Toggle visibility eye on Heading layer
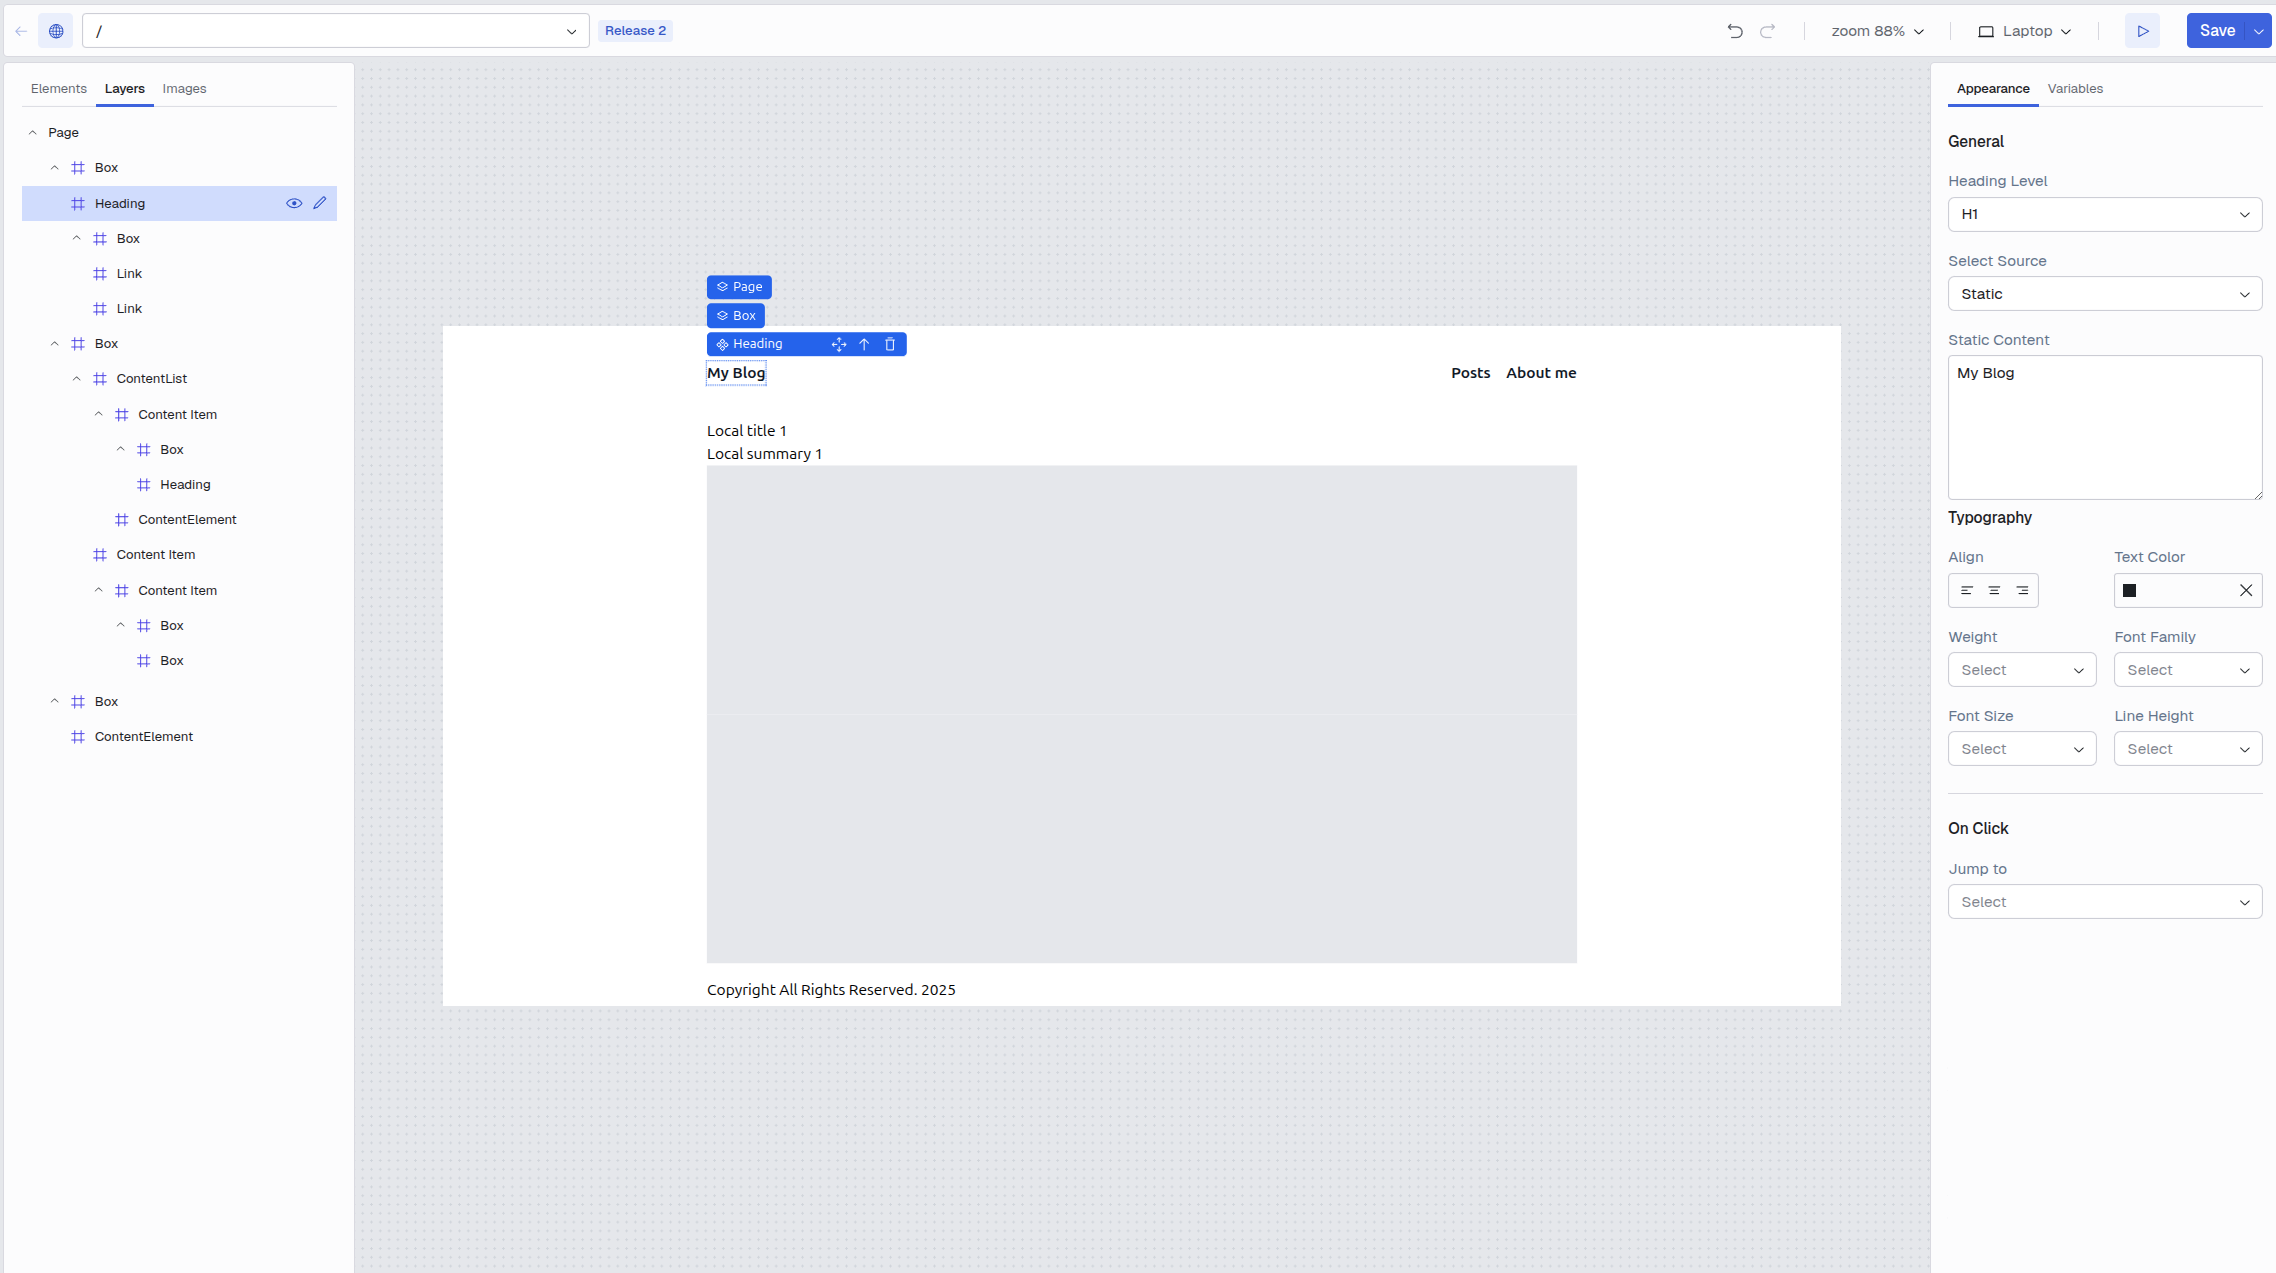2276x1273 pixels. coord(294,203)
